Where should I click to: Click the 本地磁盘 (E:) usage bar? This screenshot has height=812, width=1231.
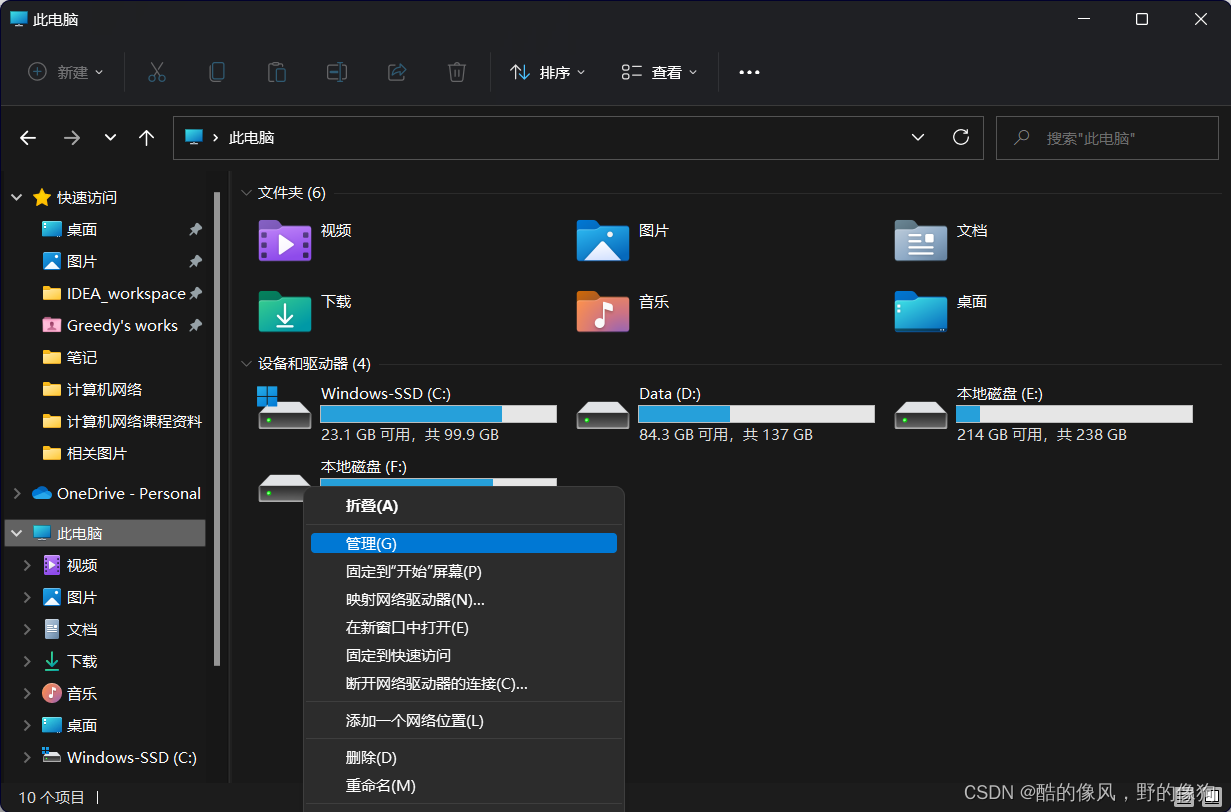tap(1074, 414)
